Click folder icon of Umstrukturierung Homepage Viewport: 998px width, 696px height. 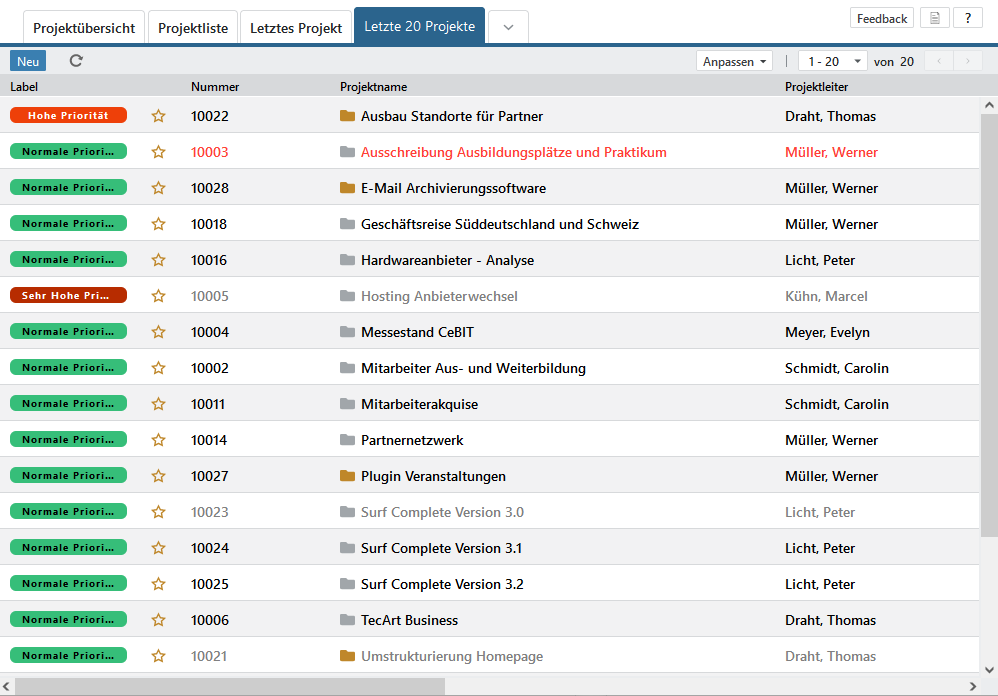point(347,656)
